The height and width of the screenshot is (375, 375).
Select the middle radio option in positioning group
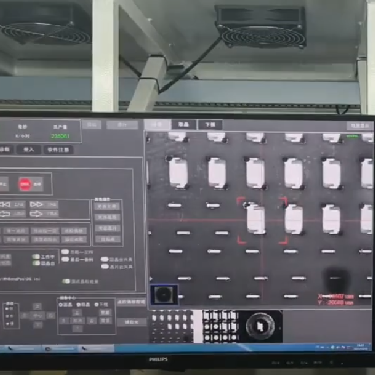coord(79,305)
